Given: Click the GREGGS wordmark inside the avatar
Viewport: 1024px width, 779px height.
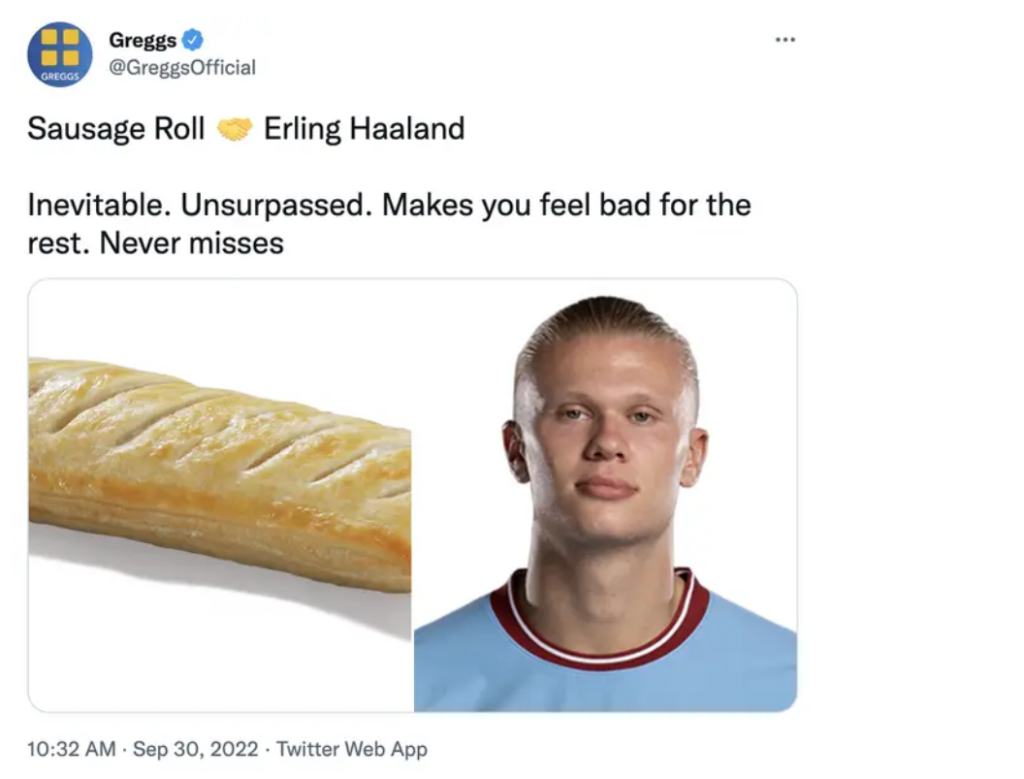Looking at the screenshot, I should pyautogui.click(x=59, y=76).
